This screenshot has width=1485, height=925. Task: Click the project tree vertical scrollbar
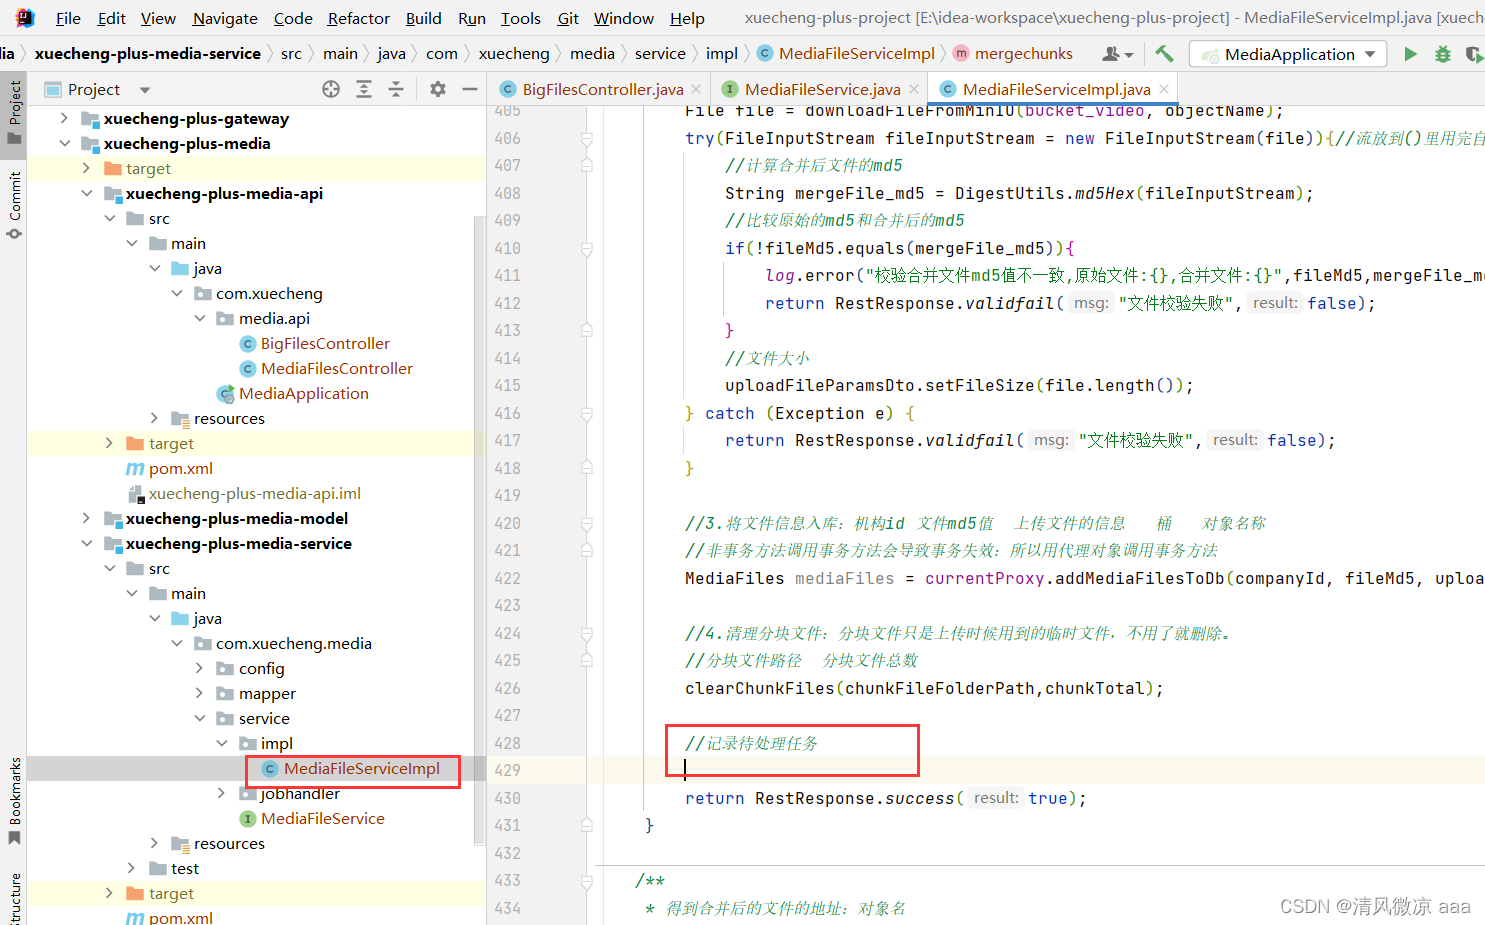pos(480,530)
